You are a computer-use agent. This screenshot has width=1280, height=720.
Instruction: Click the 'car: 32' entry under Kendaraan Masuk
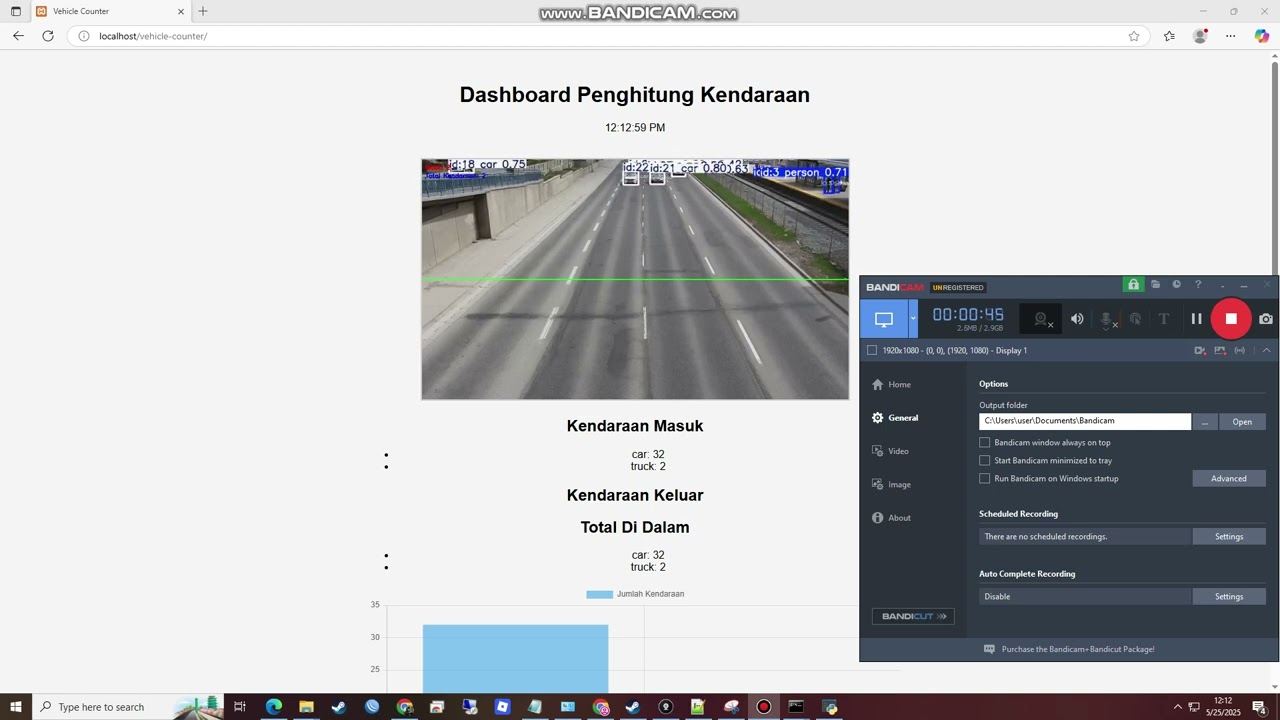pyautogui.click(x=648, y=454)
